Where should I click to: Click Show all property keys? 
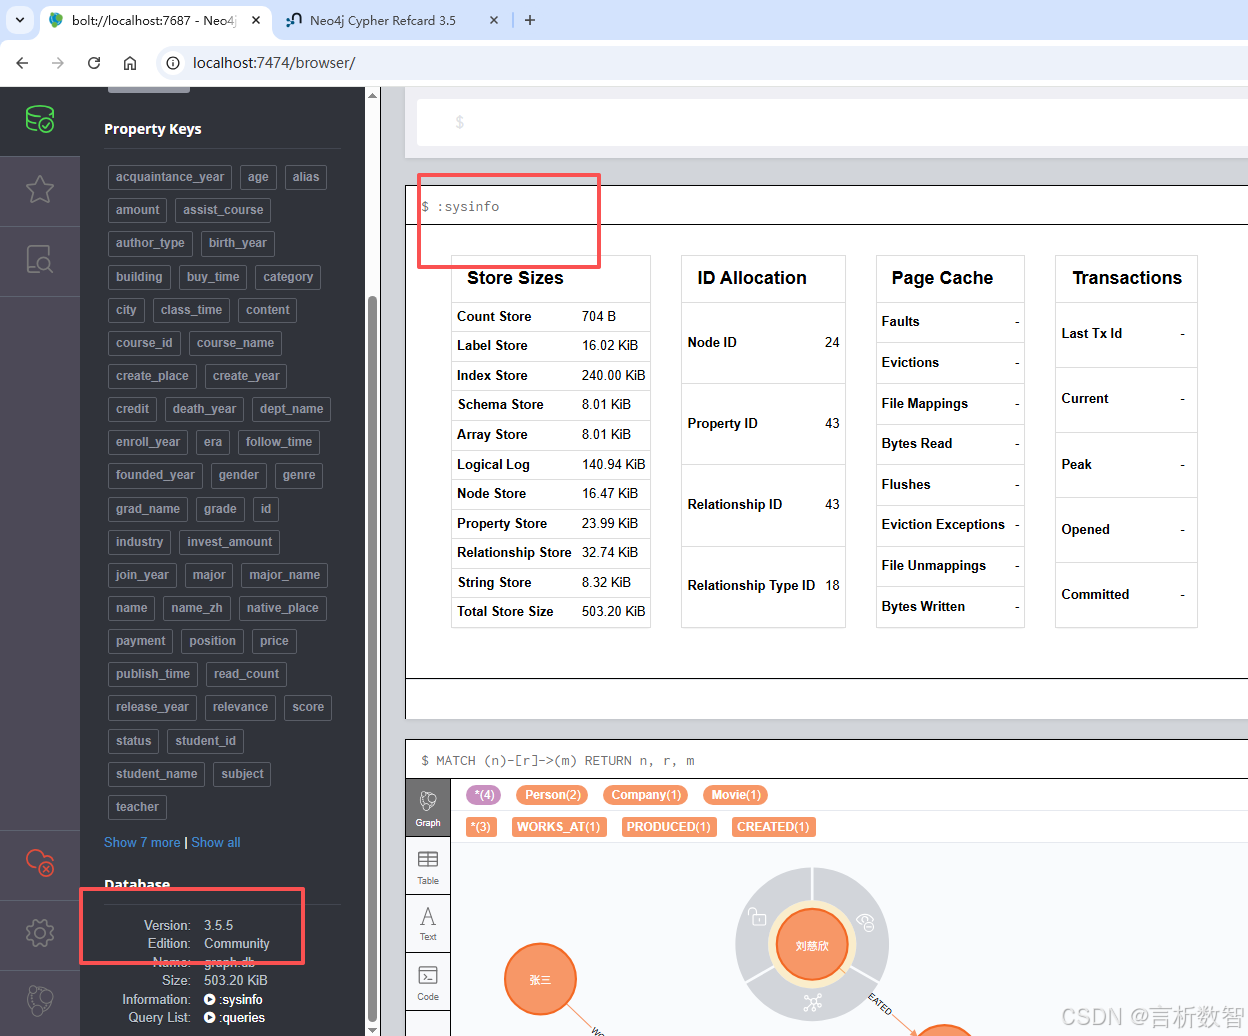(x=216, y=842)
